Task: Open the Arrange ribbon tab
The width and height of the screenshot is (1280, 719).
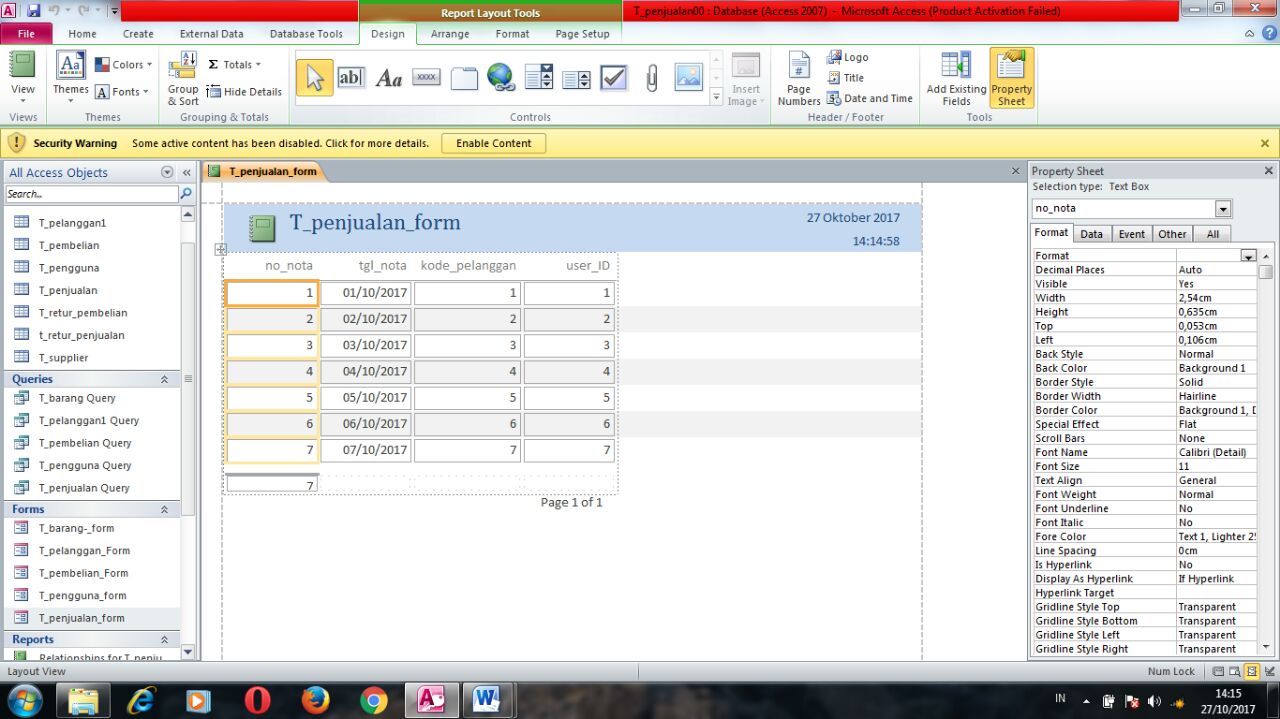Action: point(450,33)
